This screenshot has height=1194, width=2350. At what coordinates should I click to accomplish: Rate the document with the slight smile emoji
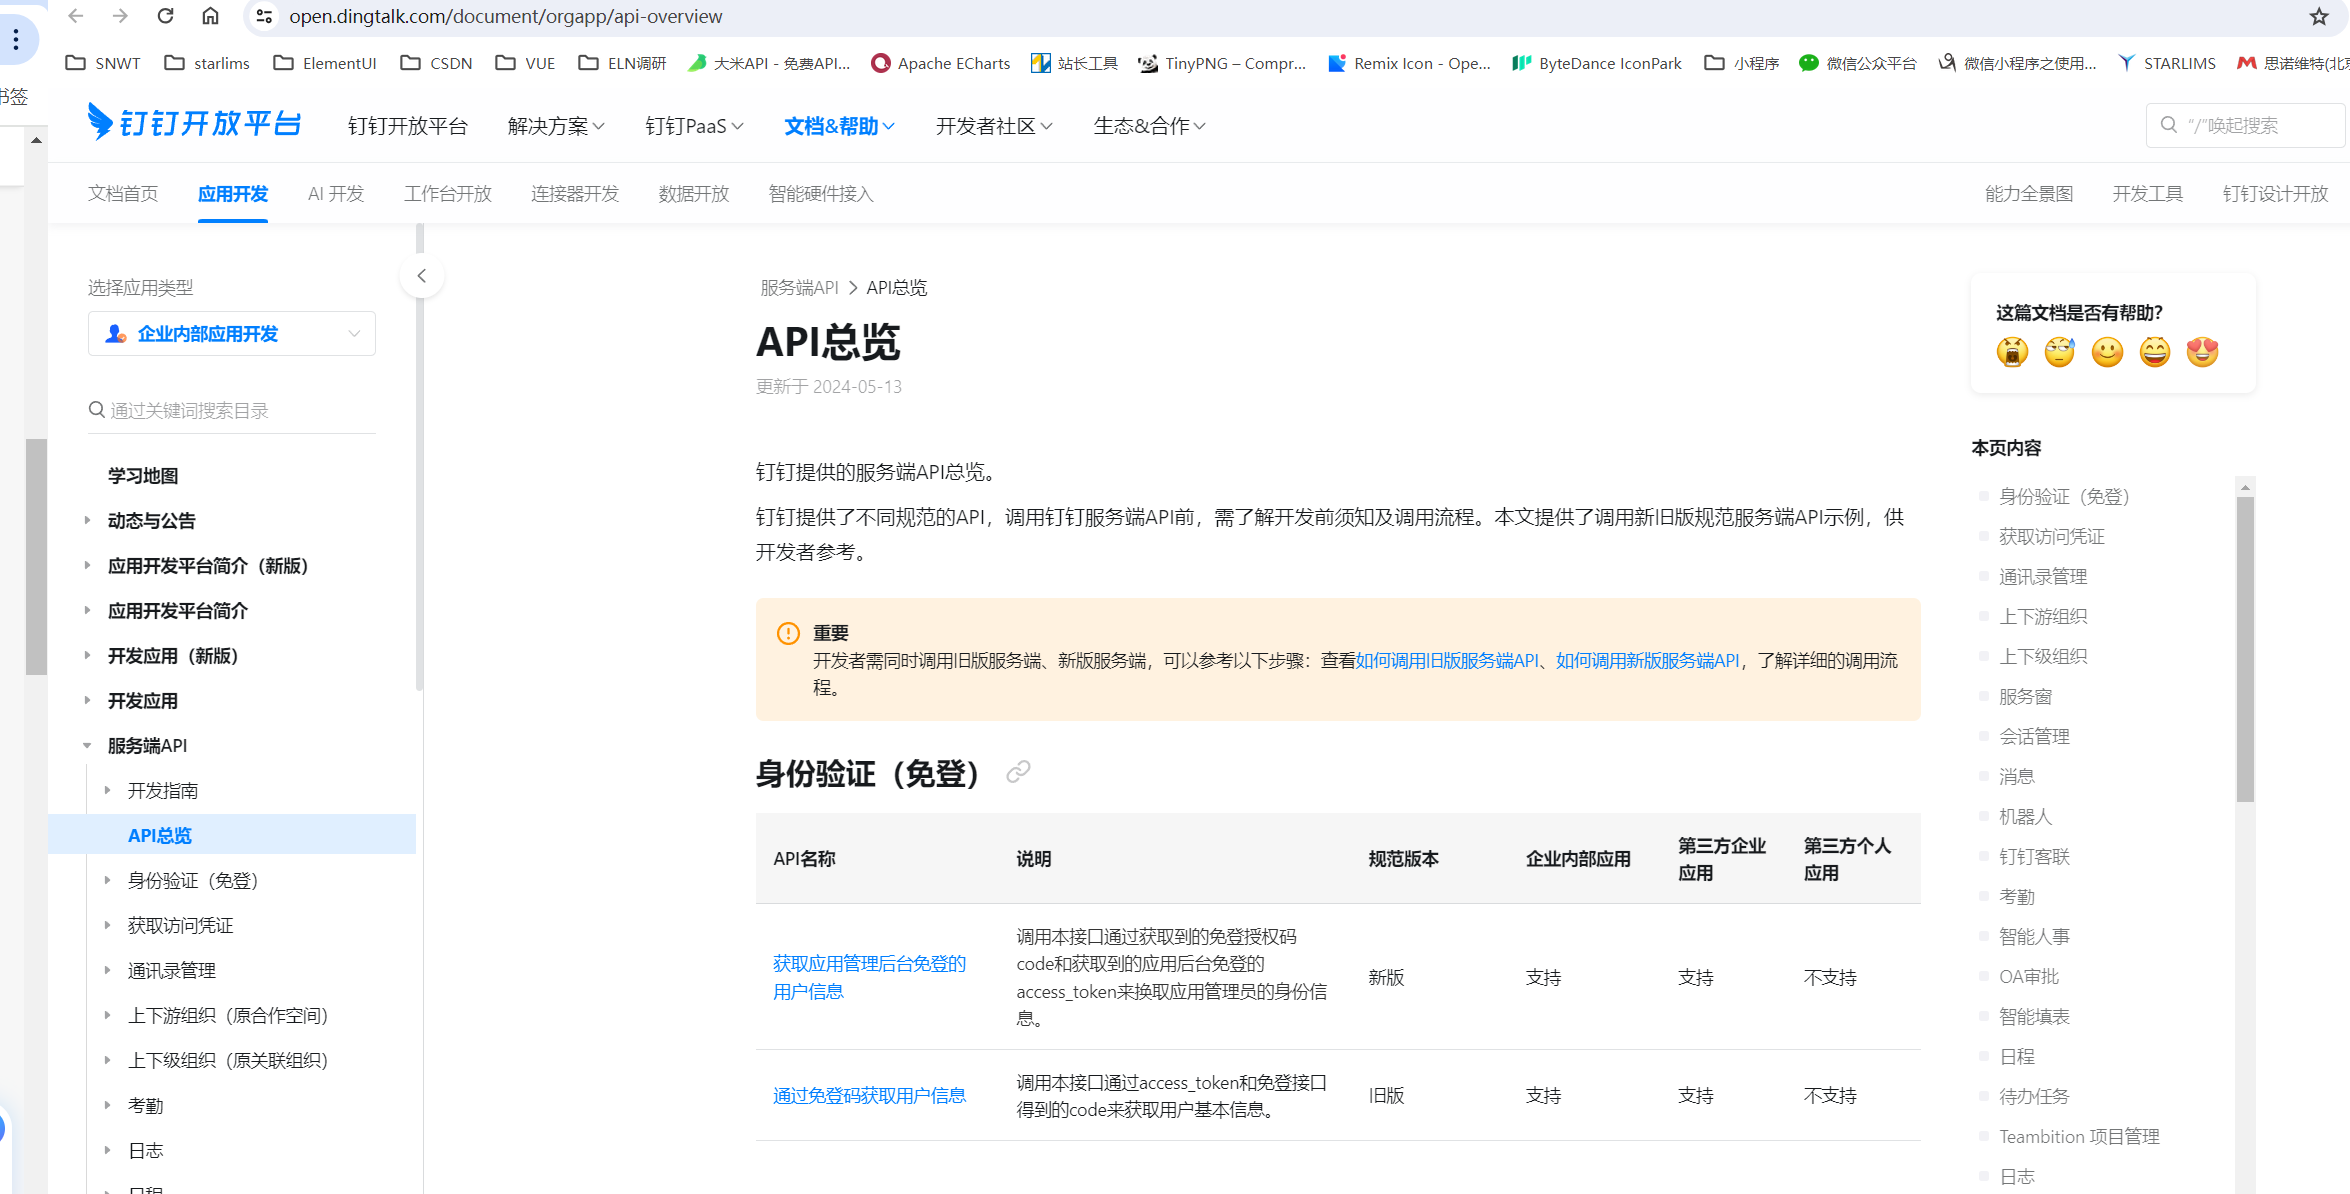pos(2107,351)
